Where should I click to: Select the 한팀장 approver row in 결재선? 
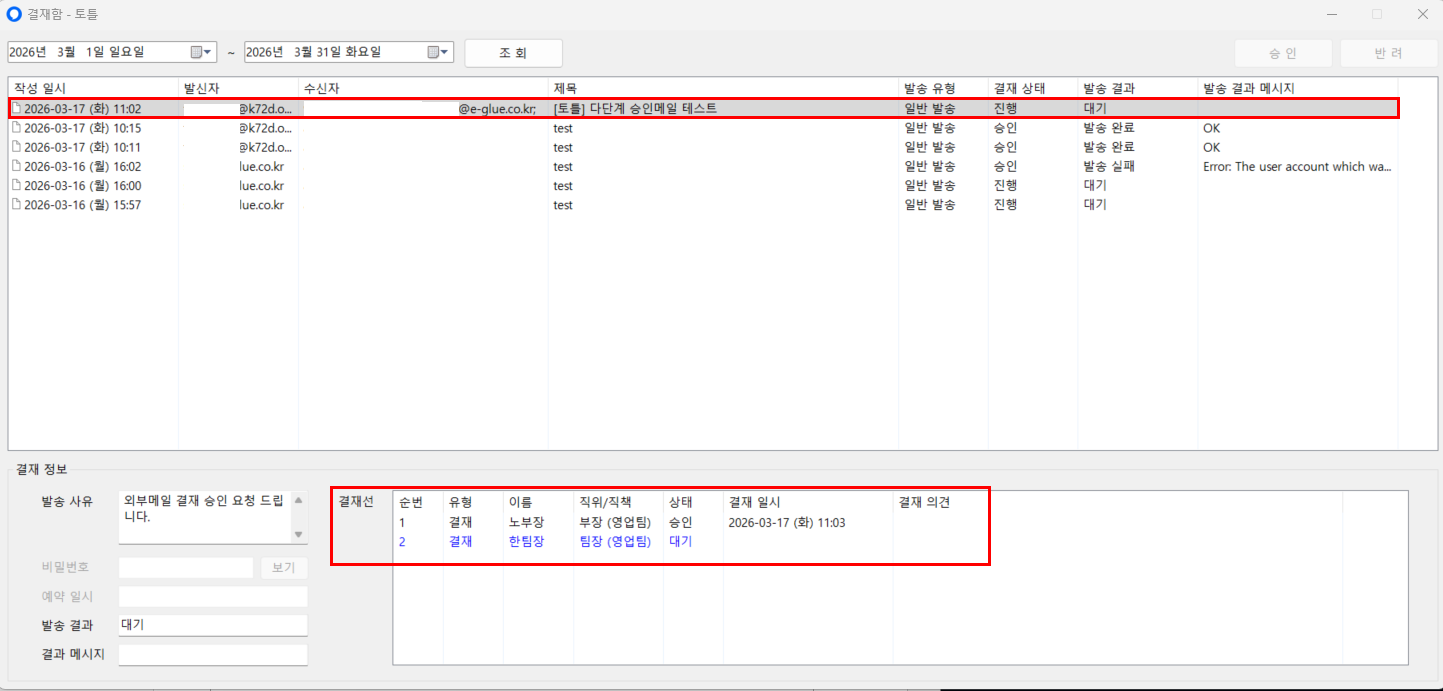(526, 541)
